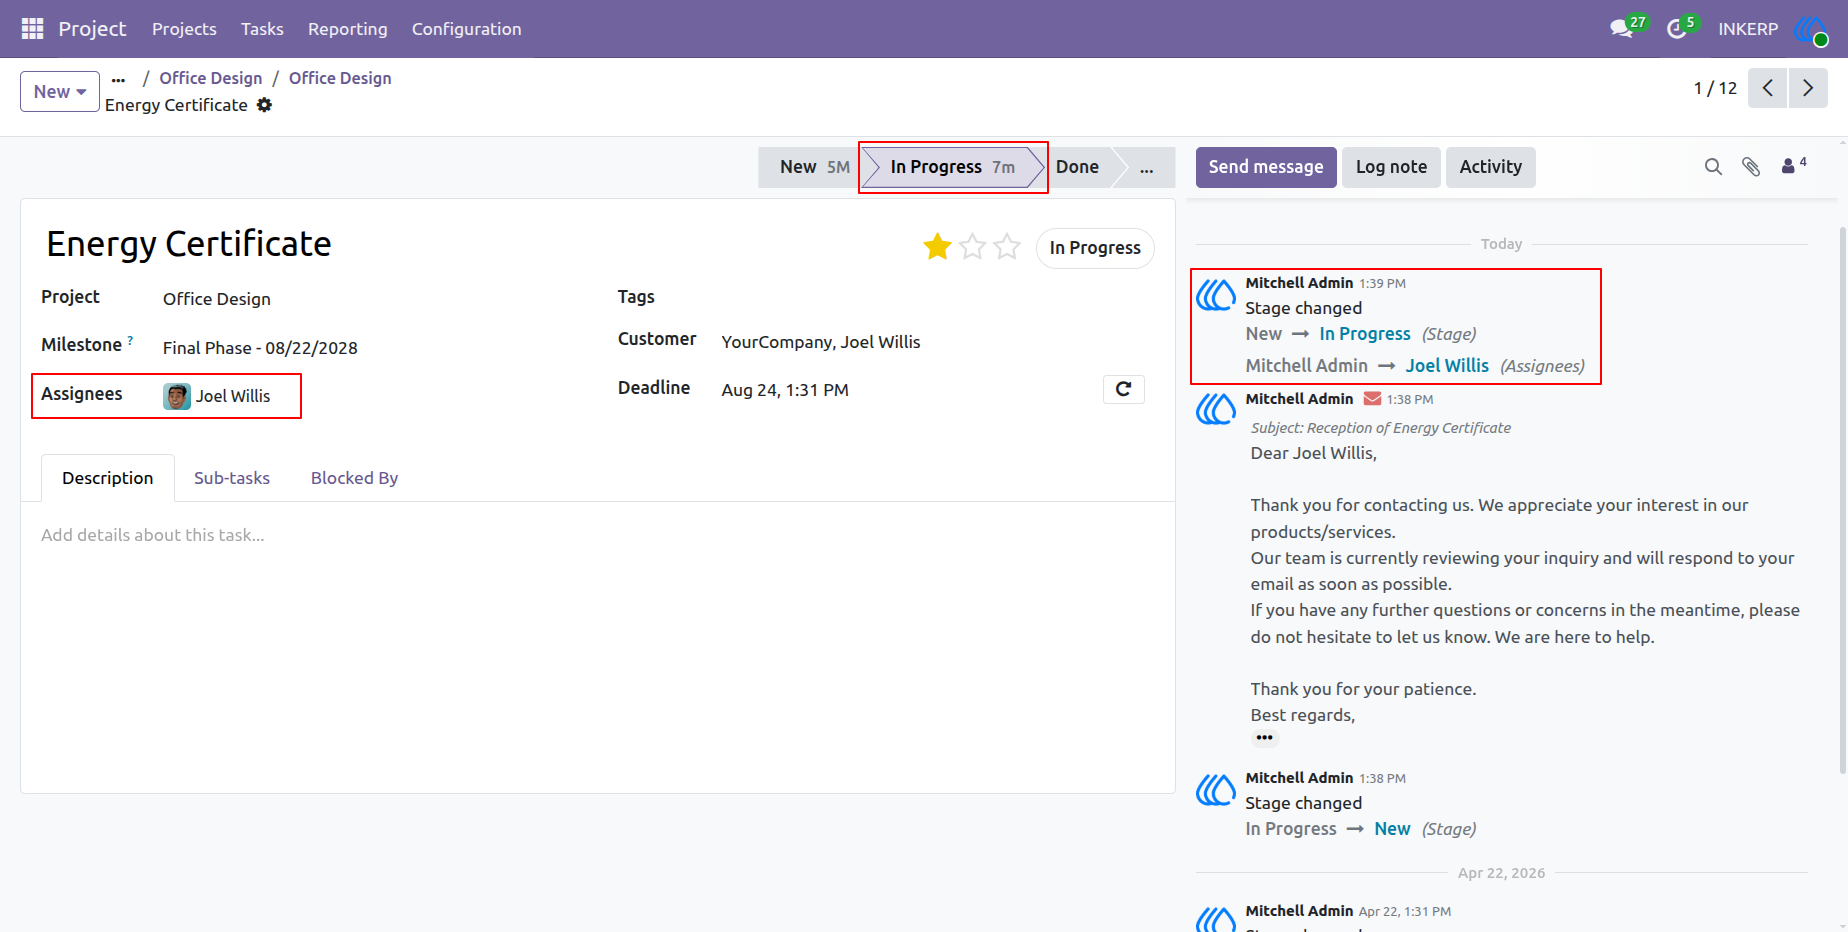Open attachments via the paperclip icon
Image resolution: width=1848 pixels, height=932 pixels.
pos(1751,167)
